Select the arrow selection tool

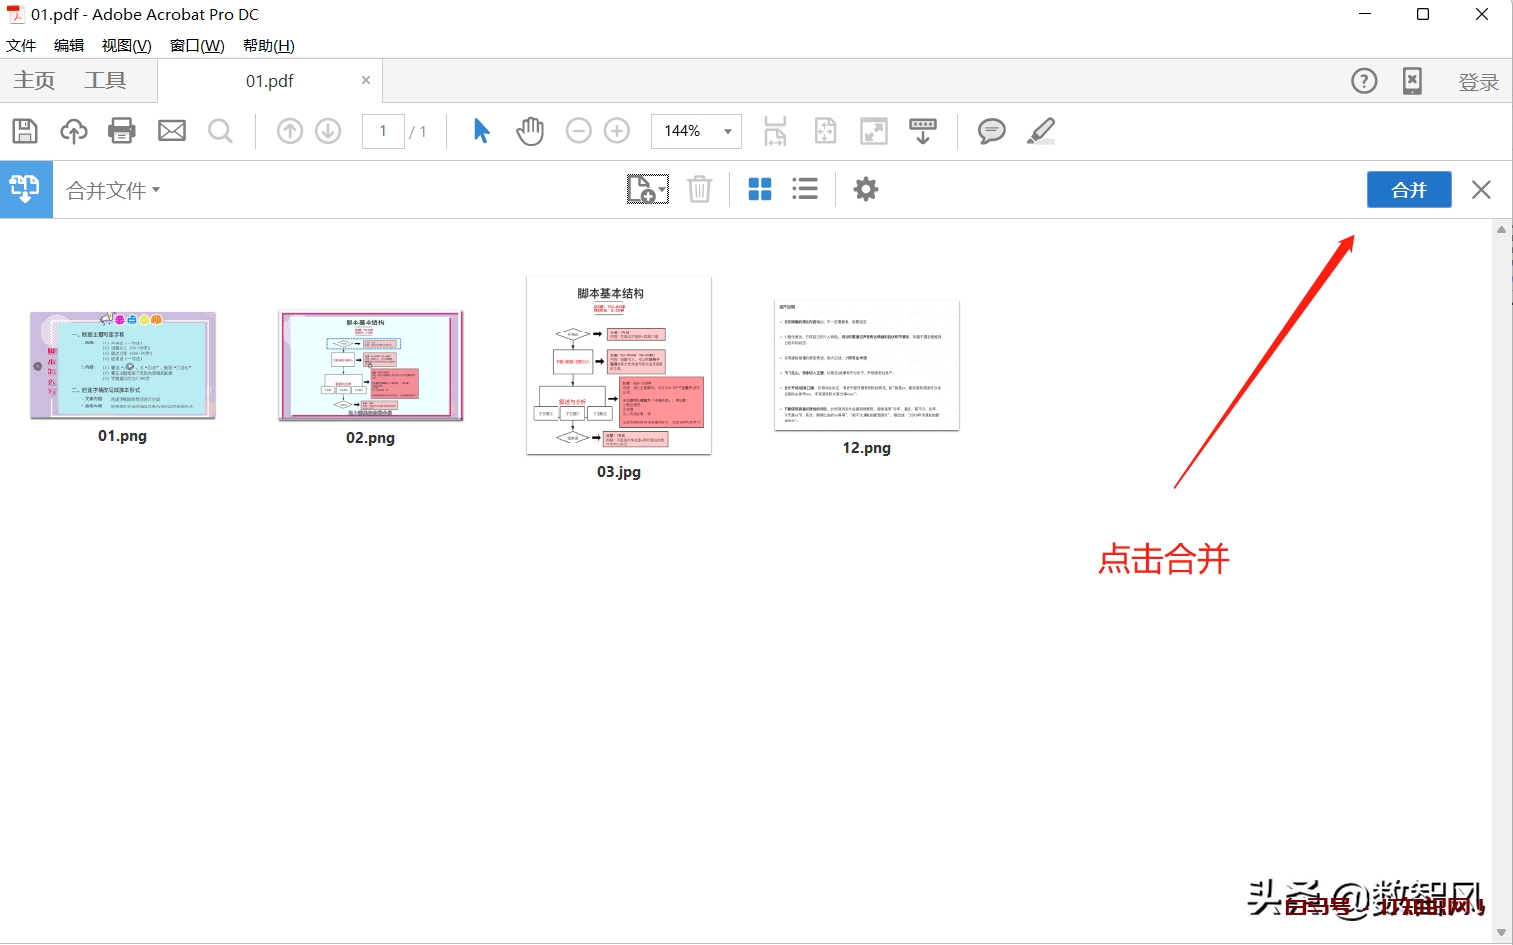click(481, 130)
